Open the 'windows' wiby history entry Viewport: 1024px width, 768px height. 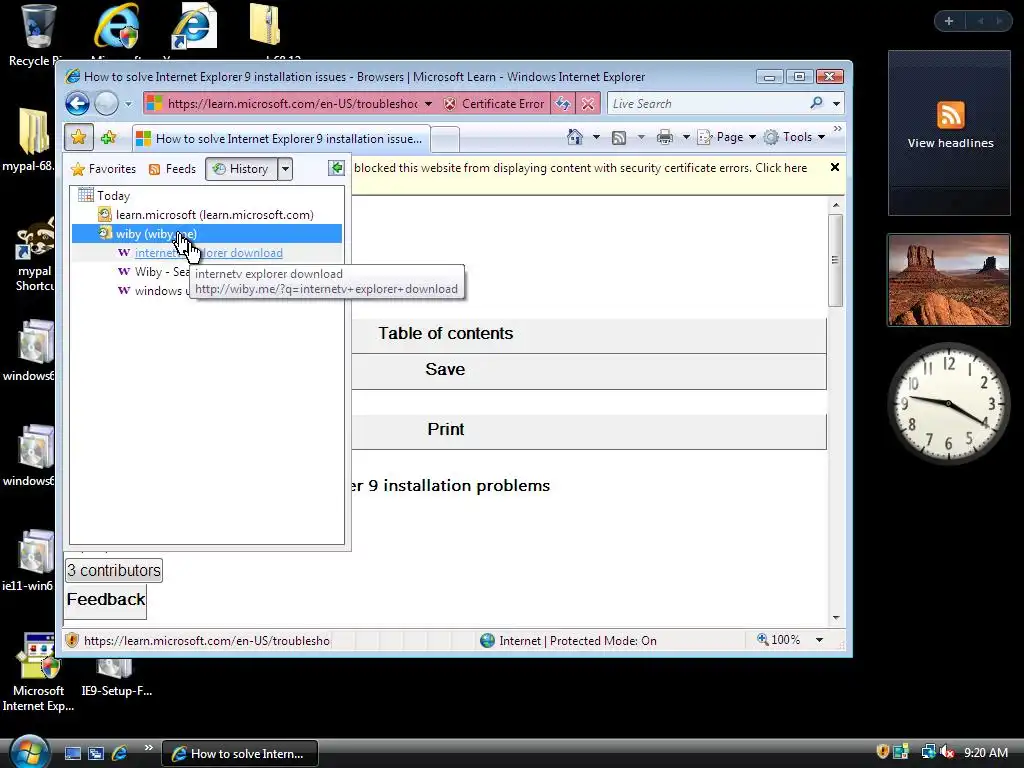[154, 291]
